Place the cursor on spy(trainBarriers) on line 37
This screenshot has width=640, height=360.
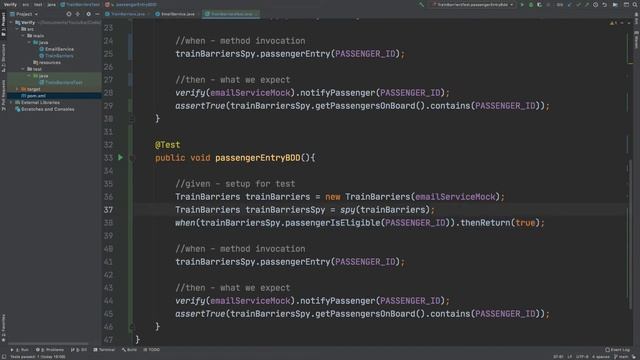point(384,210)
